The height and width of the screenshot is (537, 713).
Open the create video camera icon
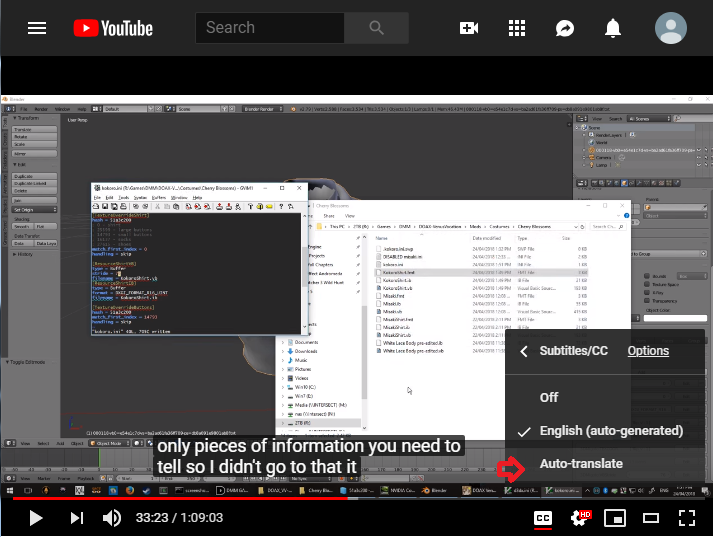click(x=469, y=28)
